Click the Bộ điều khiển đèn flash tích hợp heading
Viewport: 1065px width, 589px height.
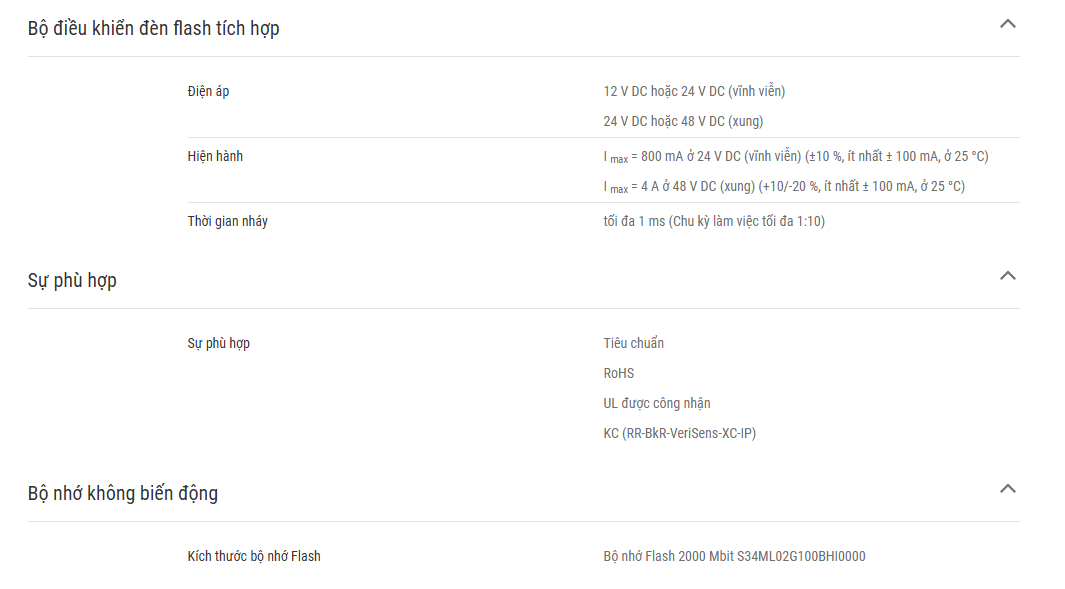[x=154, y=29]
